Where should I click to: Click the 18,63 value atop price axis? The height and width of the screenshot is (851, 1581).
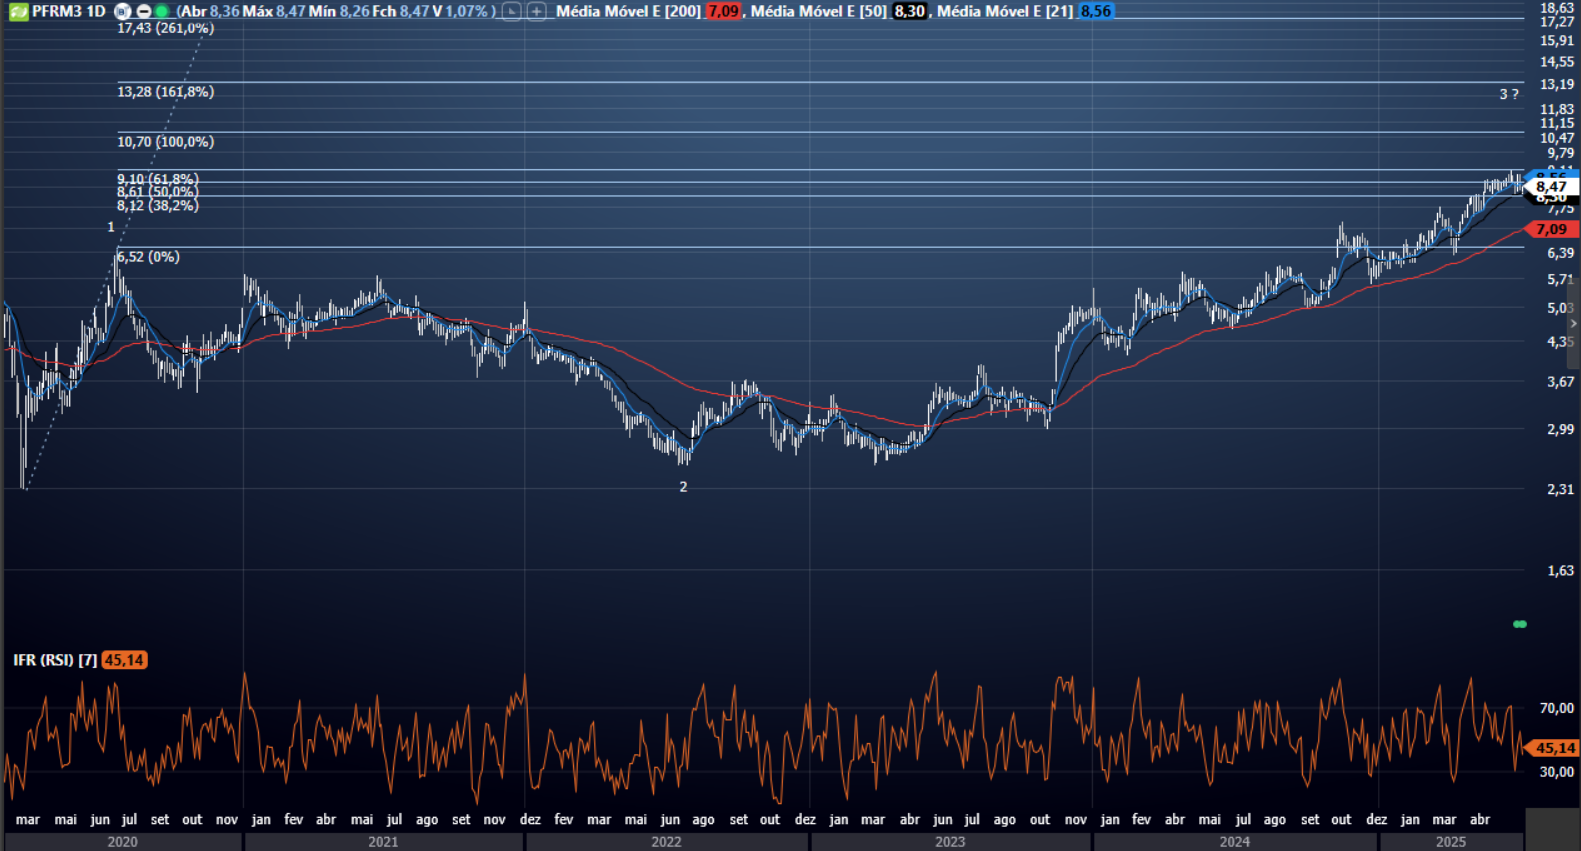click(x=1557, y=8)
